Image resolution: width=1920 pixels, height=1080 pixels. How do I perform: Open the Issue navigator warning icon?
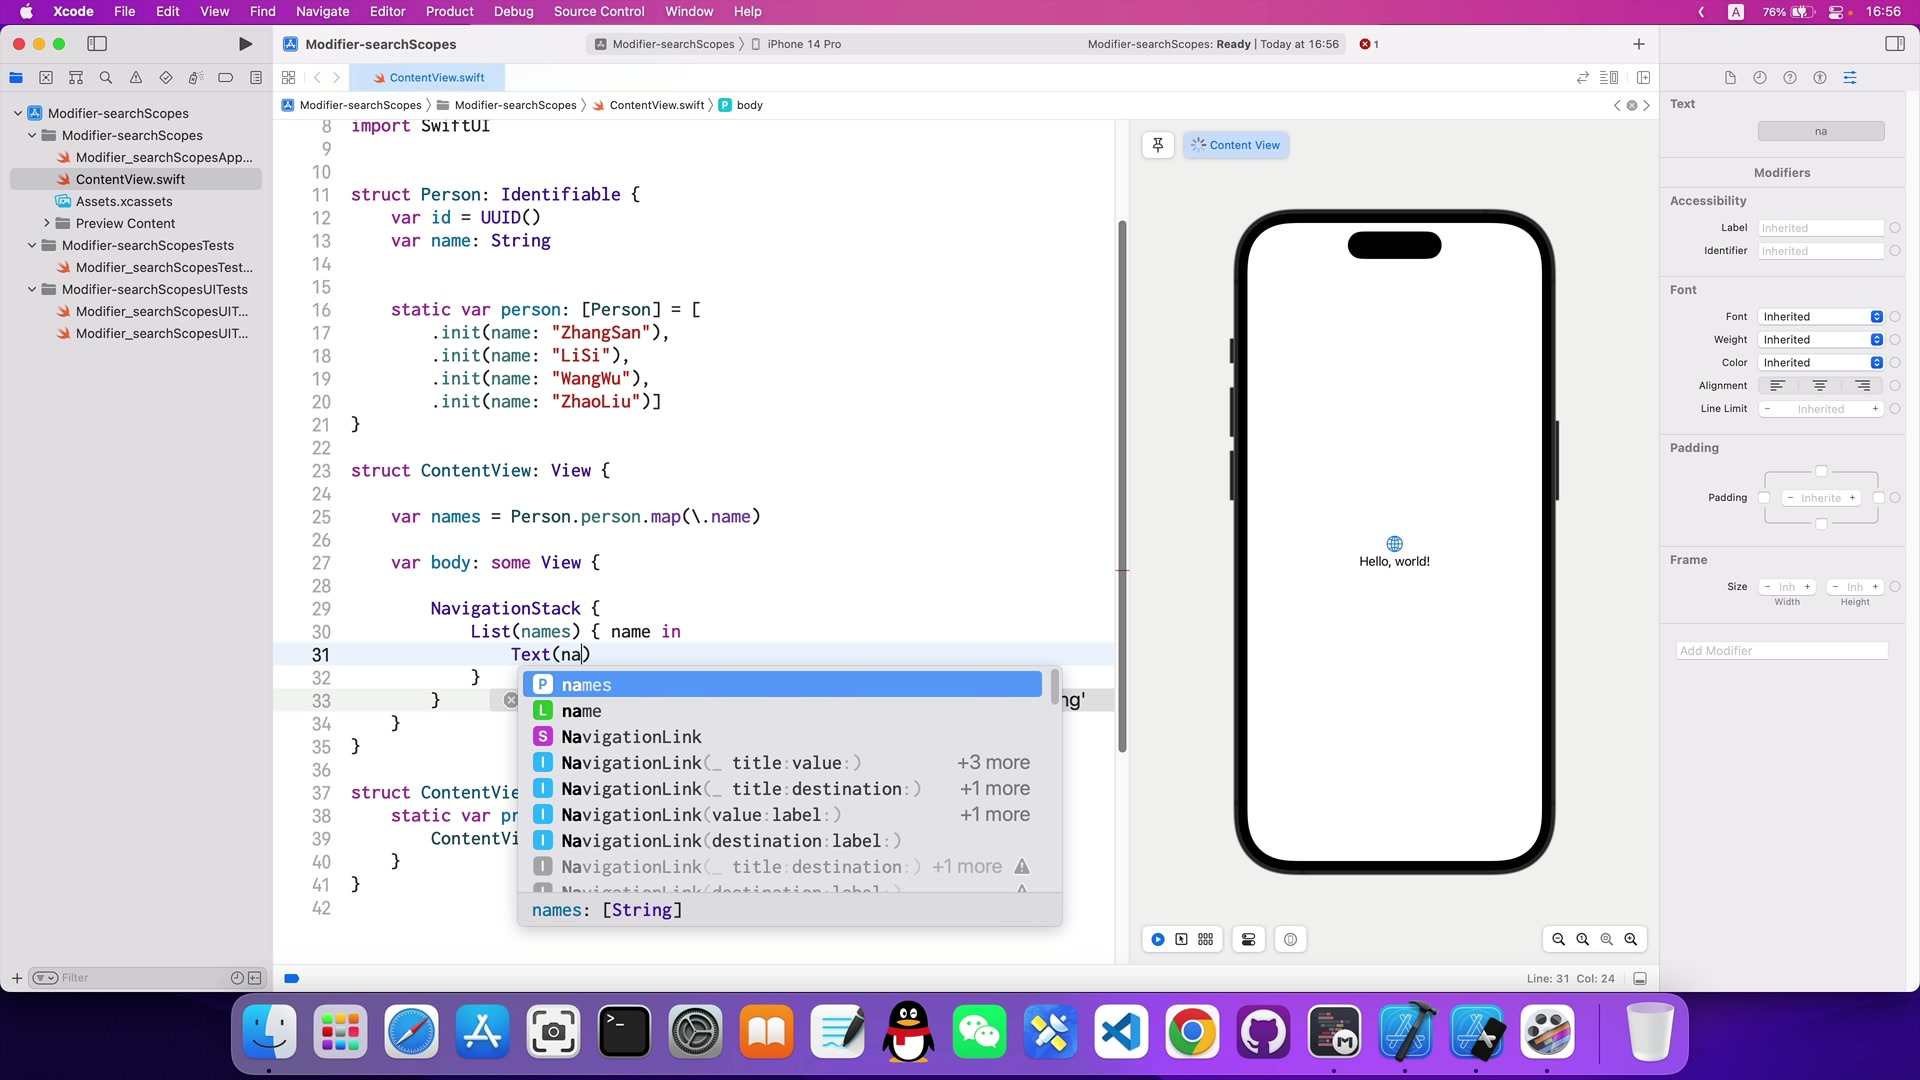click(136, 78)
